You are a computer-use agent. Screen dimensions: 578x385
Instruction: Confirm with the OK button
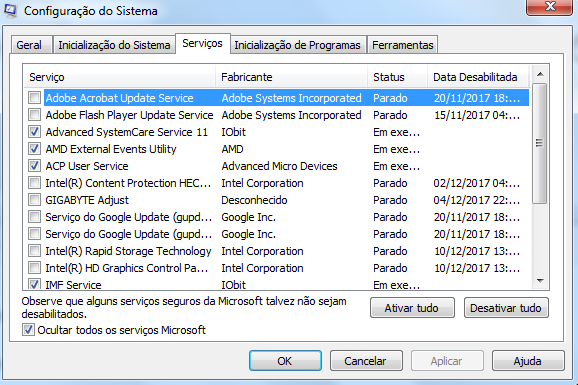pyautogui.click(x=285, y=361)
